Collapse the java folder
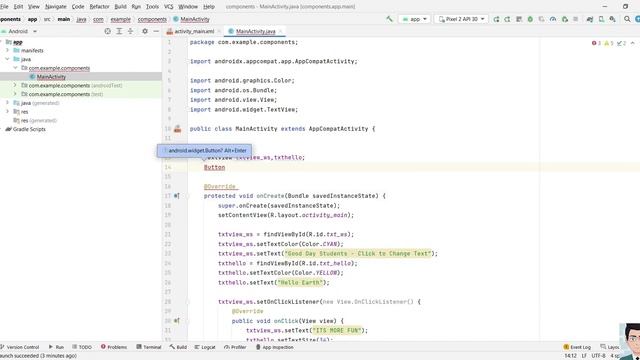Viewport: 640px width, 360px height. pyautogui.click(x=7, y=59)
